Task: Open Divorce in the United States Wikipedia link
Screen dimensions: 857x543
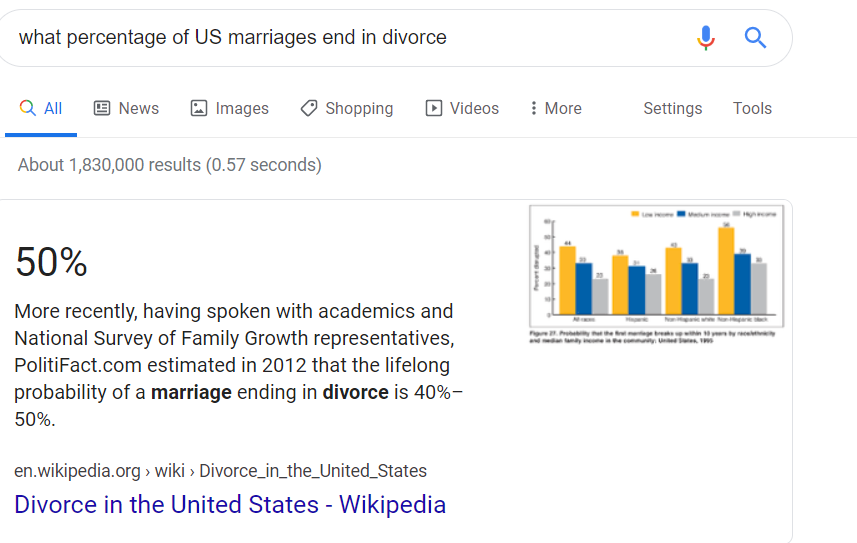Action: (230, 504)
